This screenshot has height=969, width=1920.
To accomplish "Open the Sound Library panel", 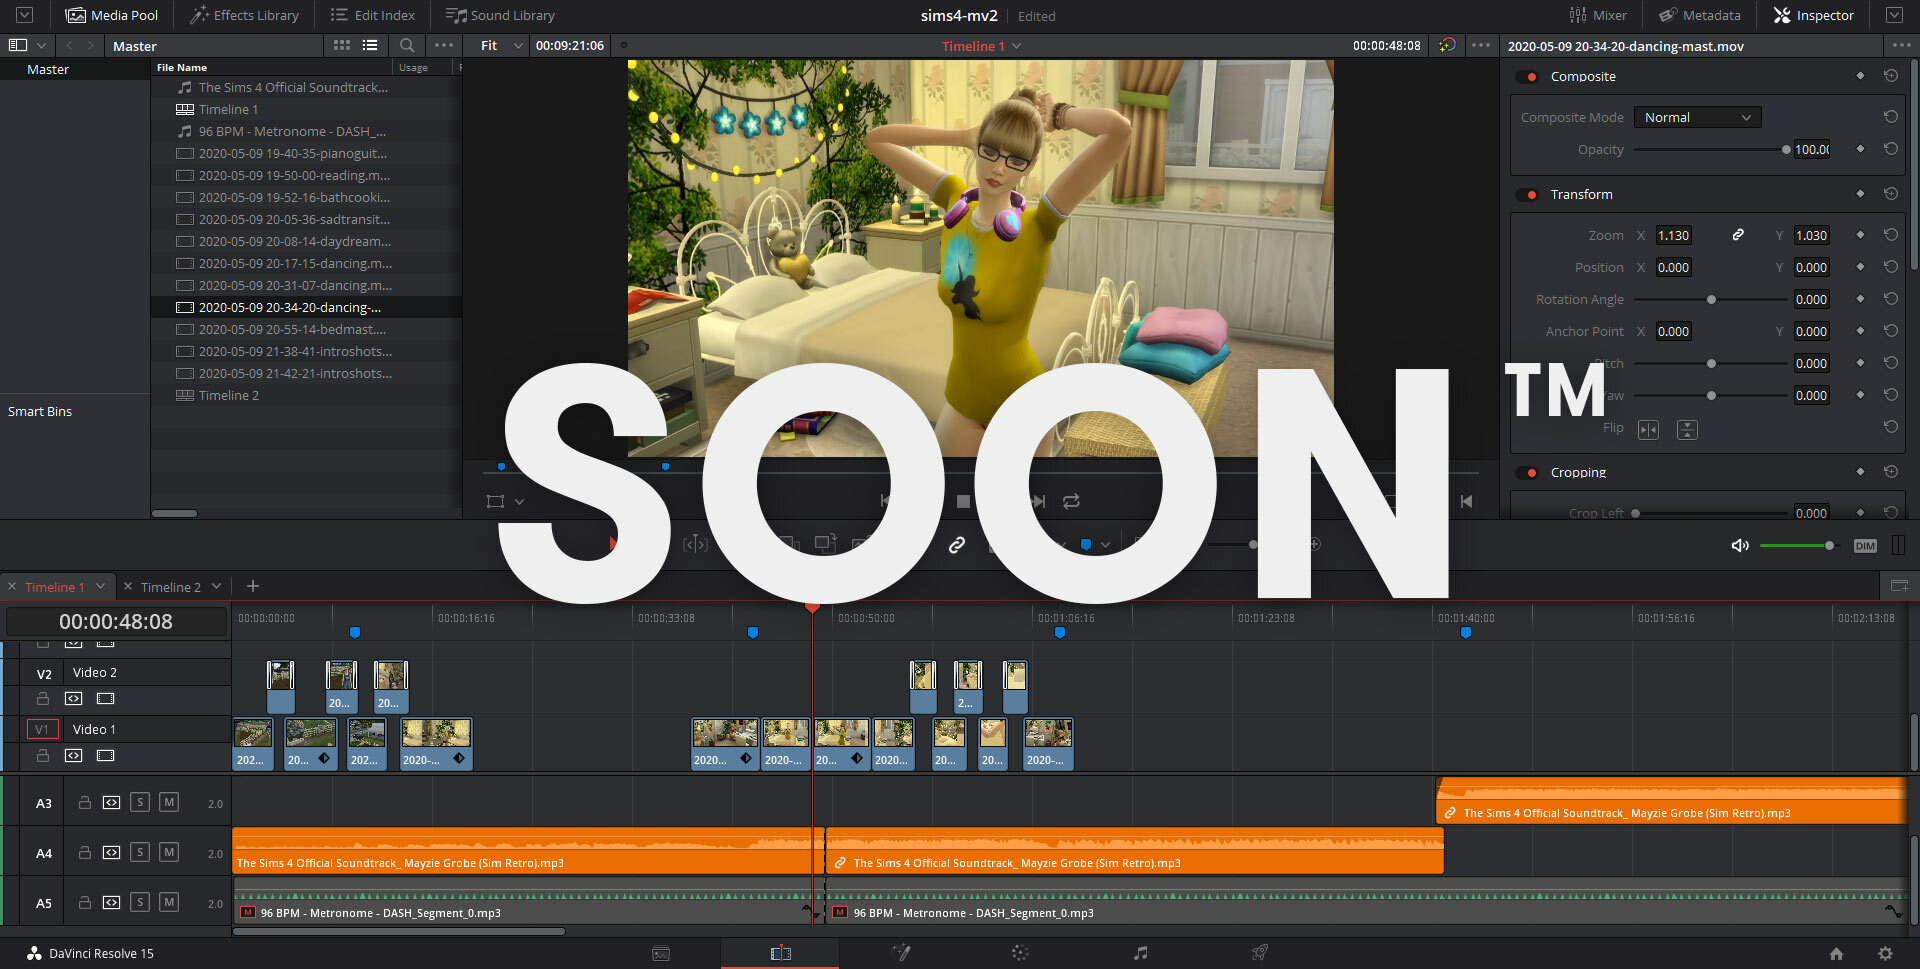I will (500, 15).
